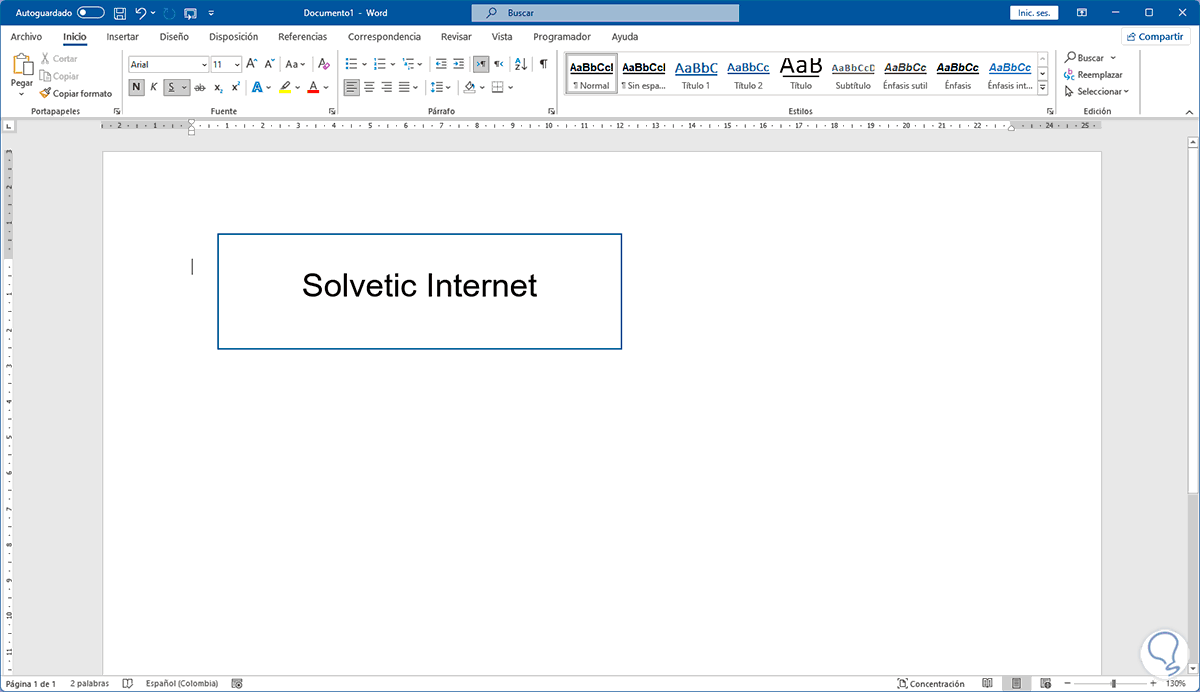
Task: Click the Undo arrow icon
Action: 141,13
